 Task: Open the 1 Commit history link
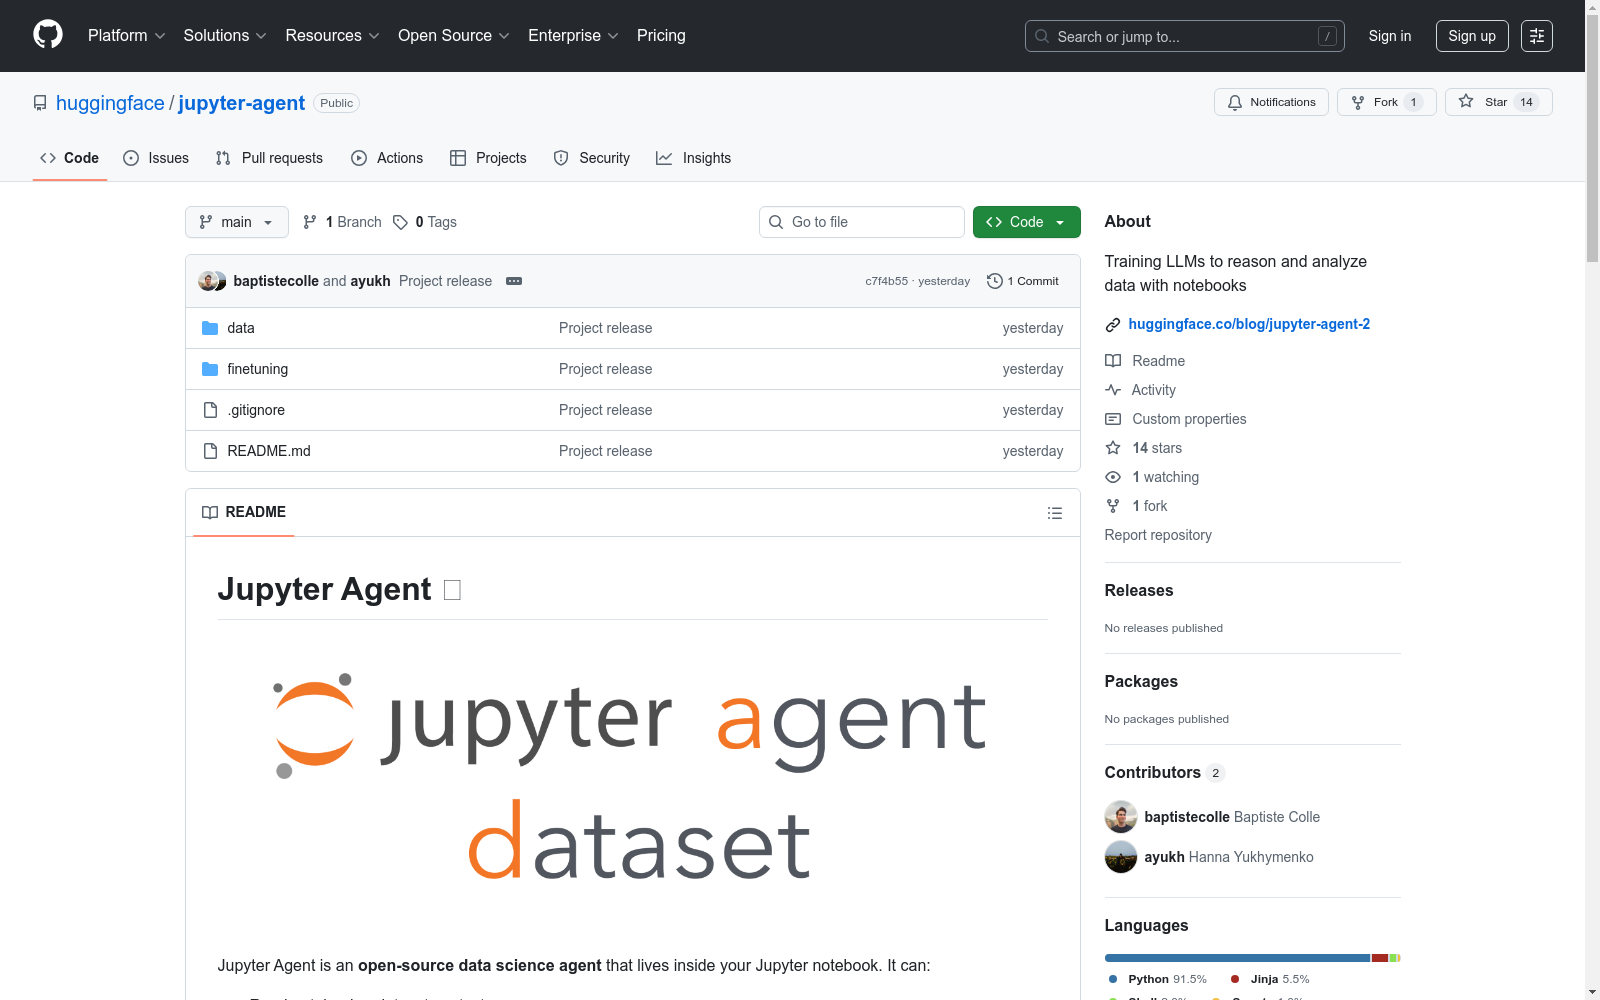[1023, 281]
